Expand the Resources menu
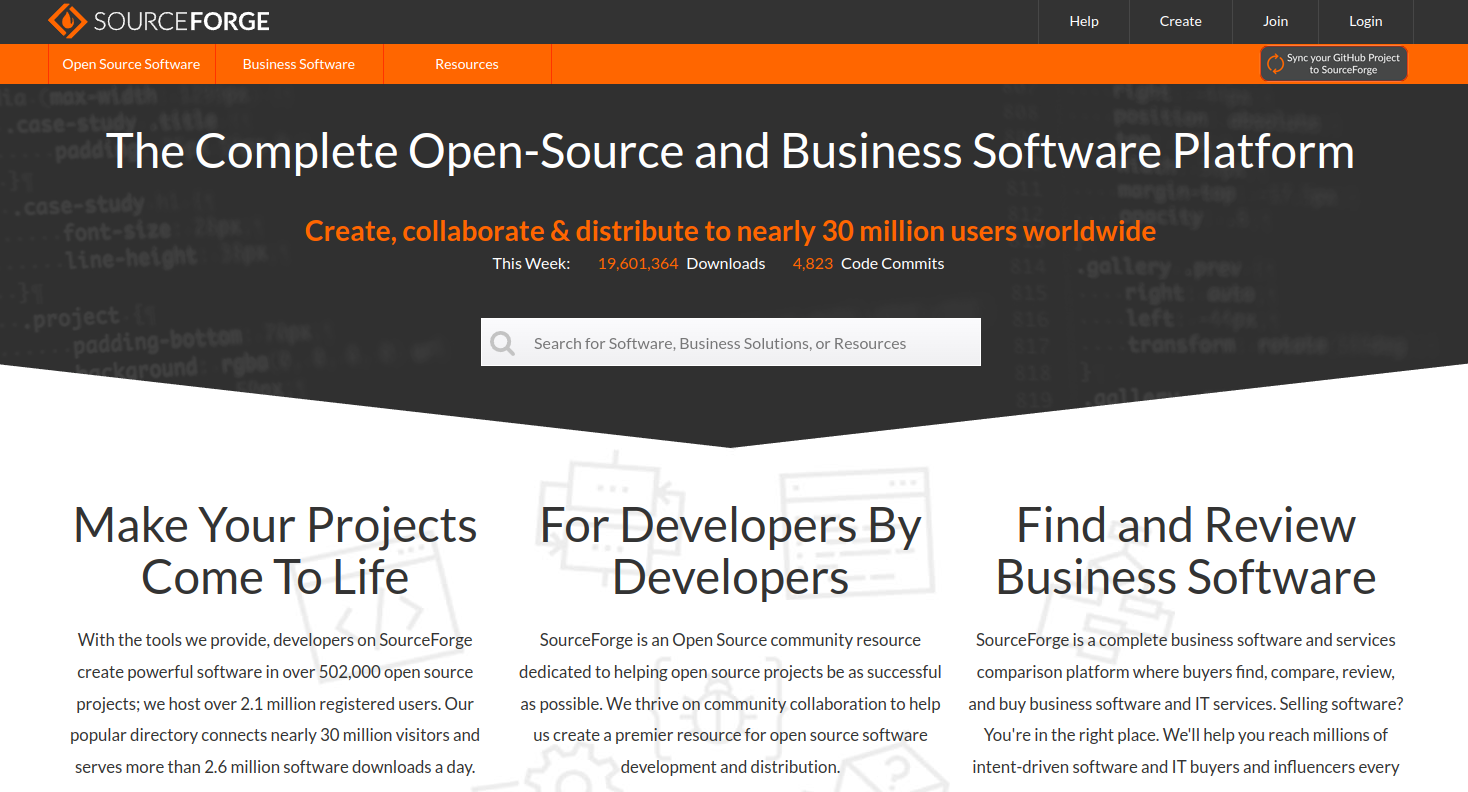 click(x=466, y=64)
